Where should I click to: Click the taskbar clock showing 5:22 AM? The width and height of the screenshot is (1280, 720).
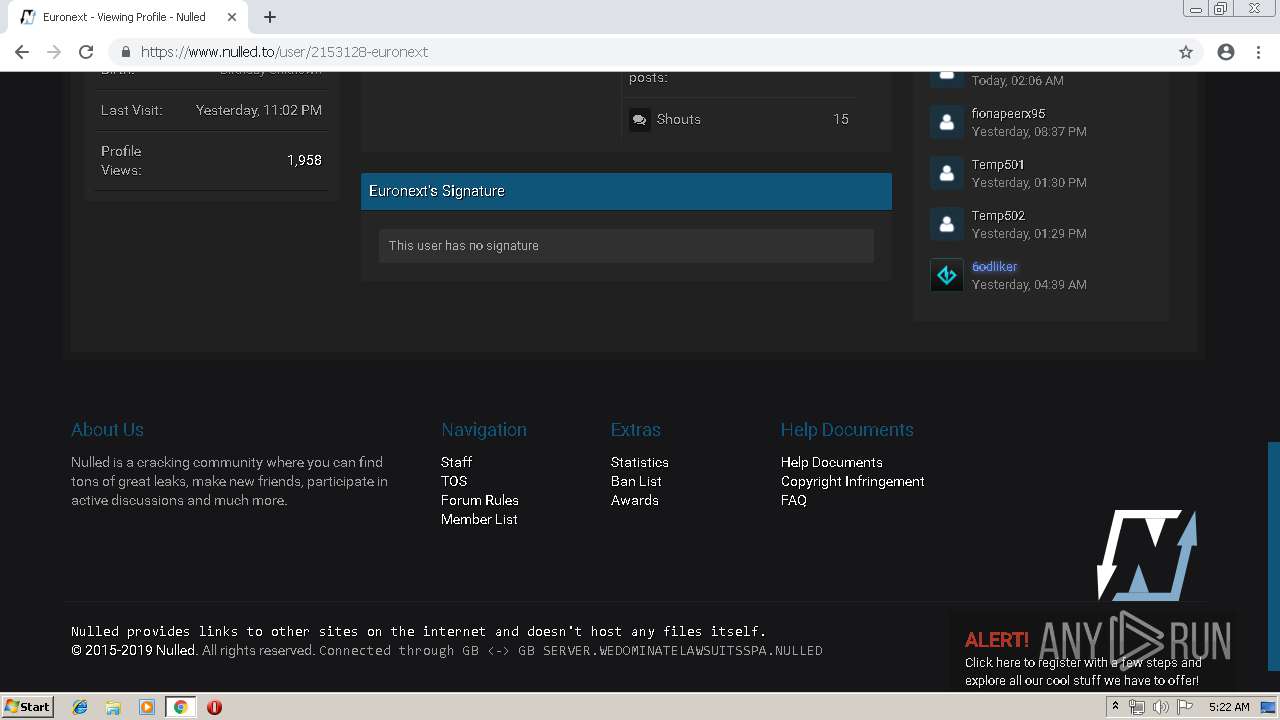click(x=1229, y=707)
